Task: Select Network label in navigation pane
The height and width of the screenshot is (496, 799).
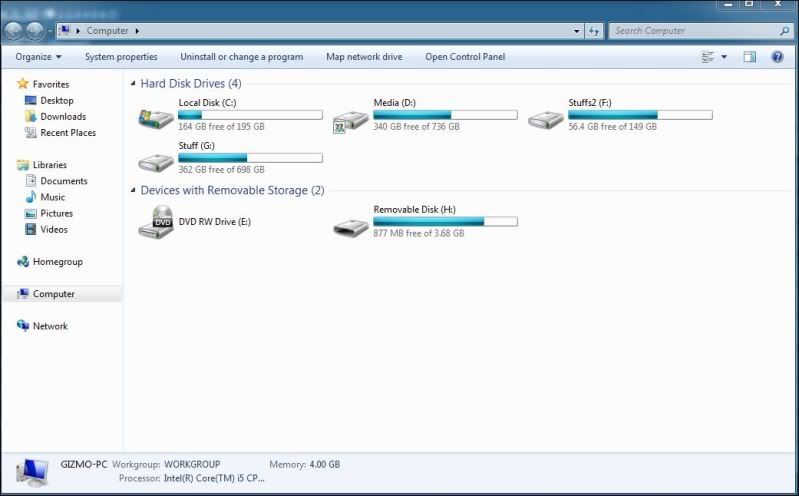Action: coord(50,326)
